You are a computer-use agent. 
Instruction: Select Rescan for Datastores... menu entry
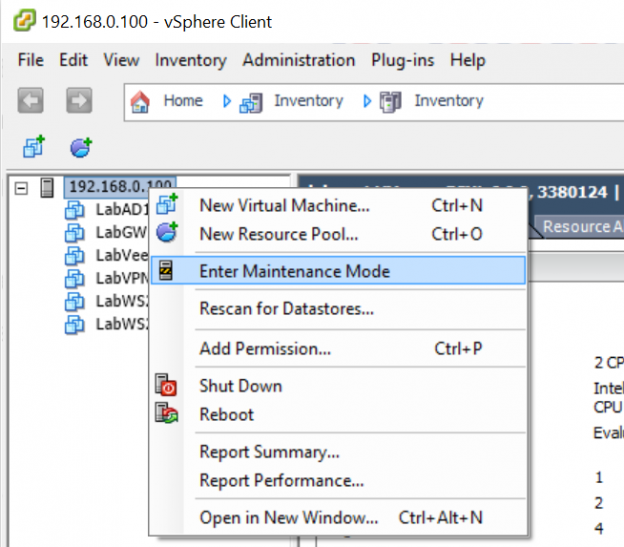339,308
